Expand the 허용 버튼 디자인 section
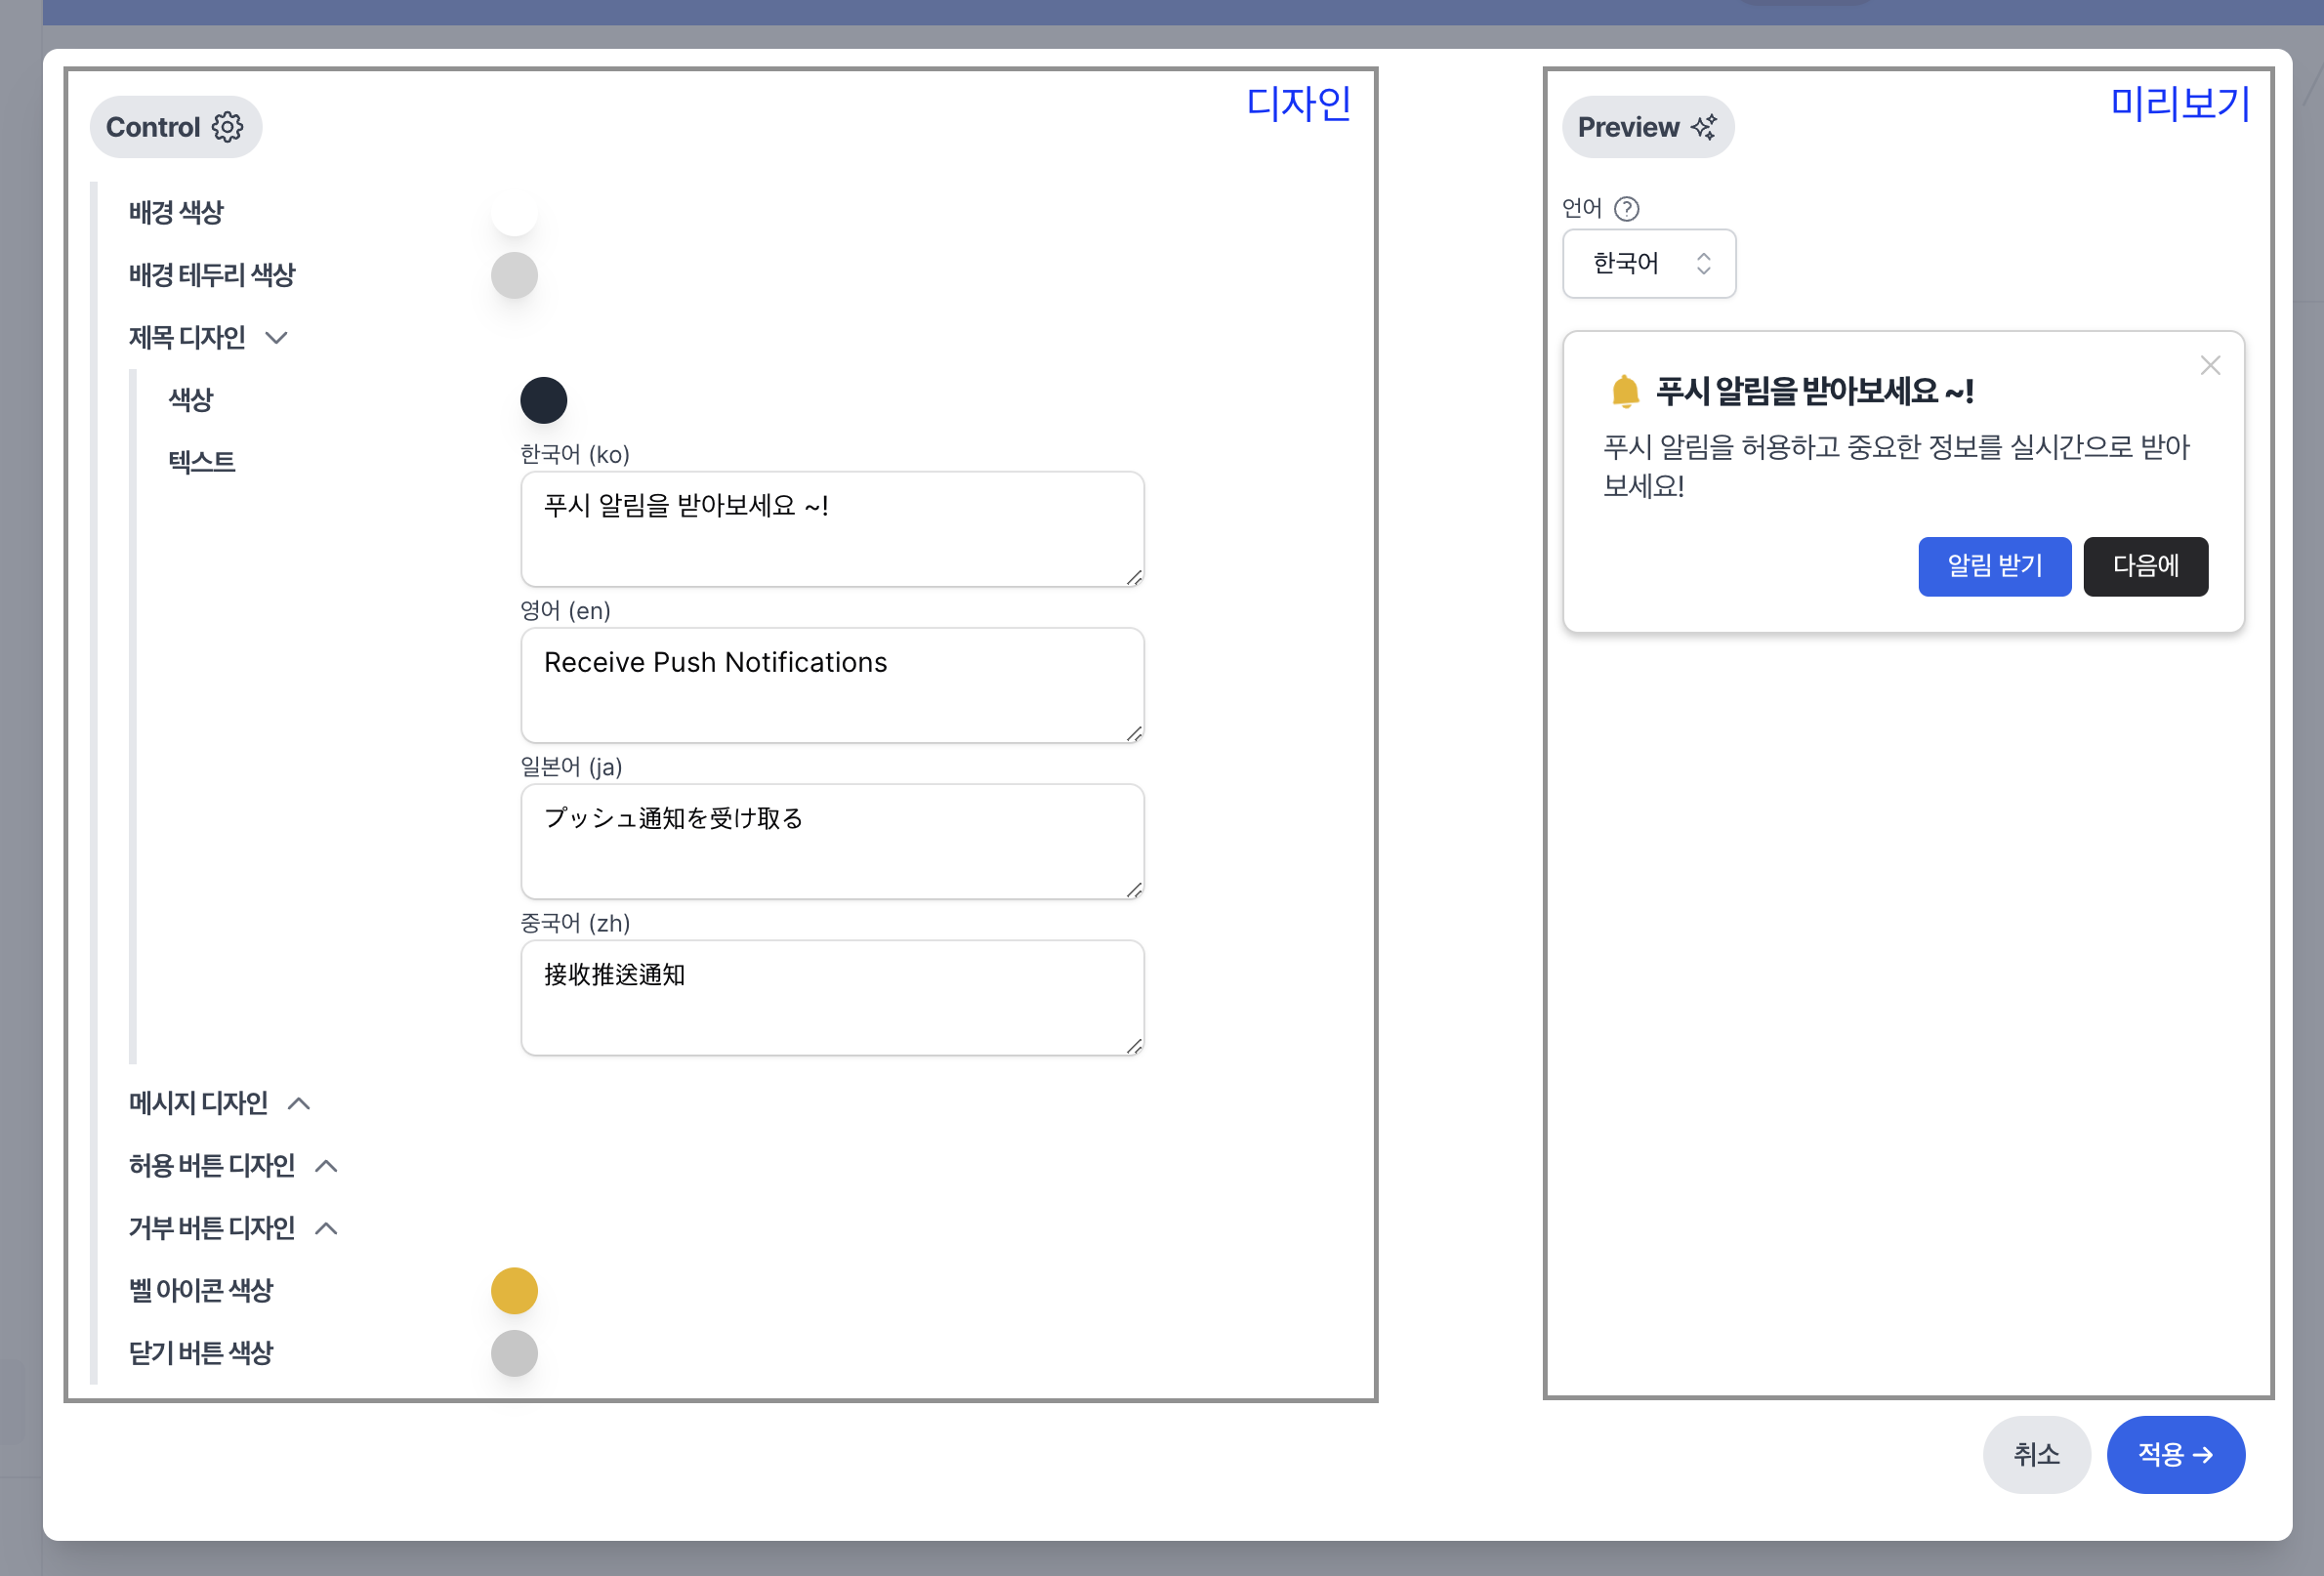The height and width of the screenshot is (1576, 2324). pos(326,1166)
